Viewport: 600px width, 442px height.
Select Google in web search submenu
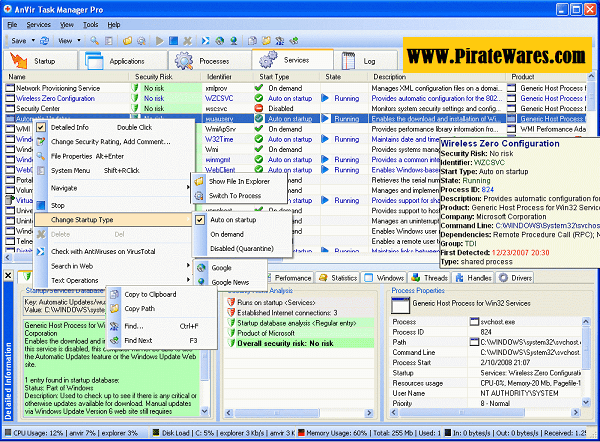pos(230,268)
